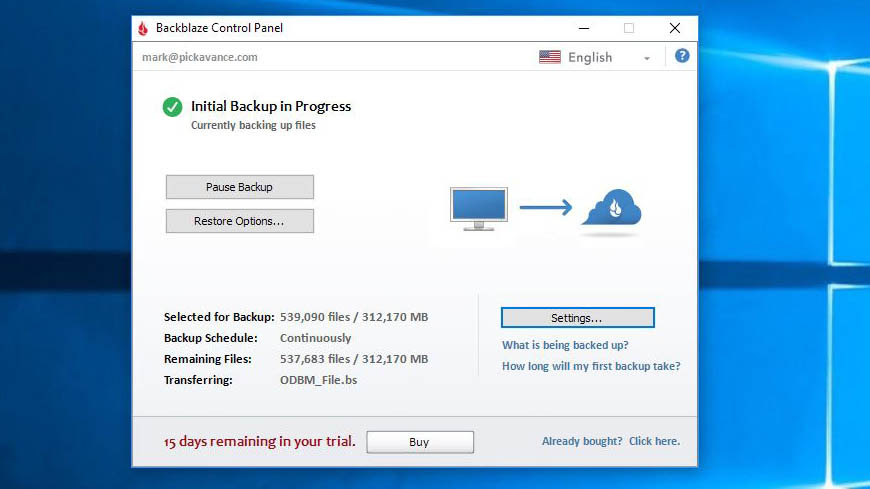Click the 'Initial Backup in Progress' heading

point(271,106)
